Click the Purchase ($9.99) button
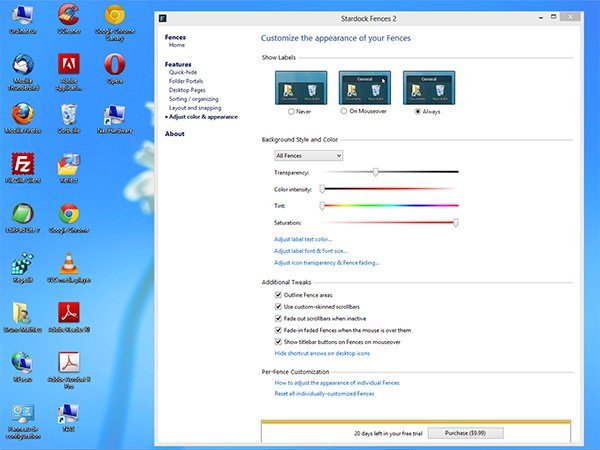Image resolution: width=600 pixels, height=450 pixels. point(465,433)
